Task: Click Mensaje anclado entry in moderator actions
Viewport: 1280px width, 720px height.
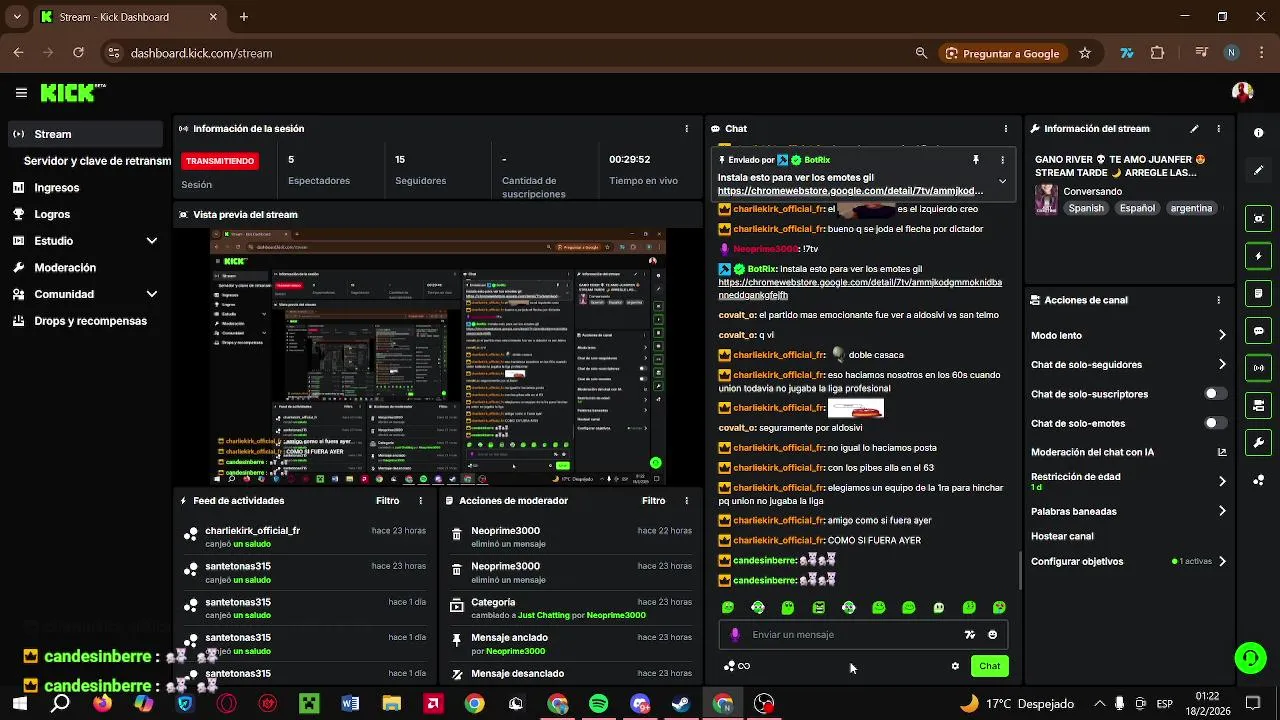Action: point(570,643)
